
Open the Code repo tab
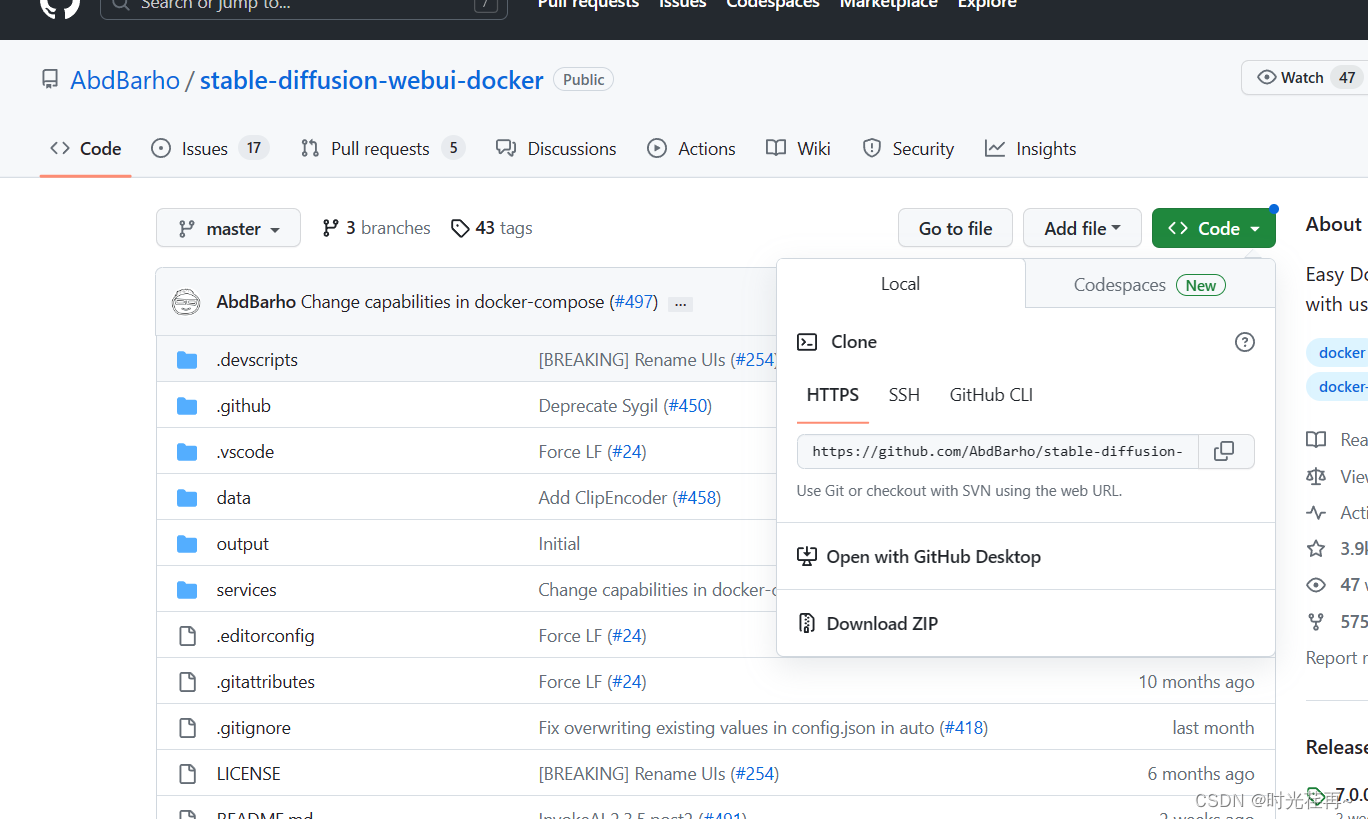pyautogui.click(x=86, y=149)
